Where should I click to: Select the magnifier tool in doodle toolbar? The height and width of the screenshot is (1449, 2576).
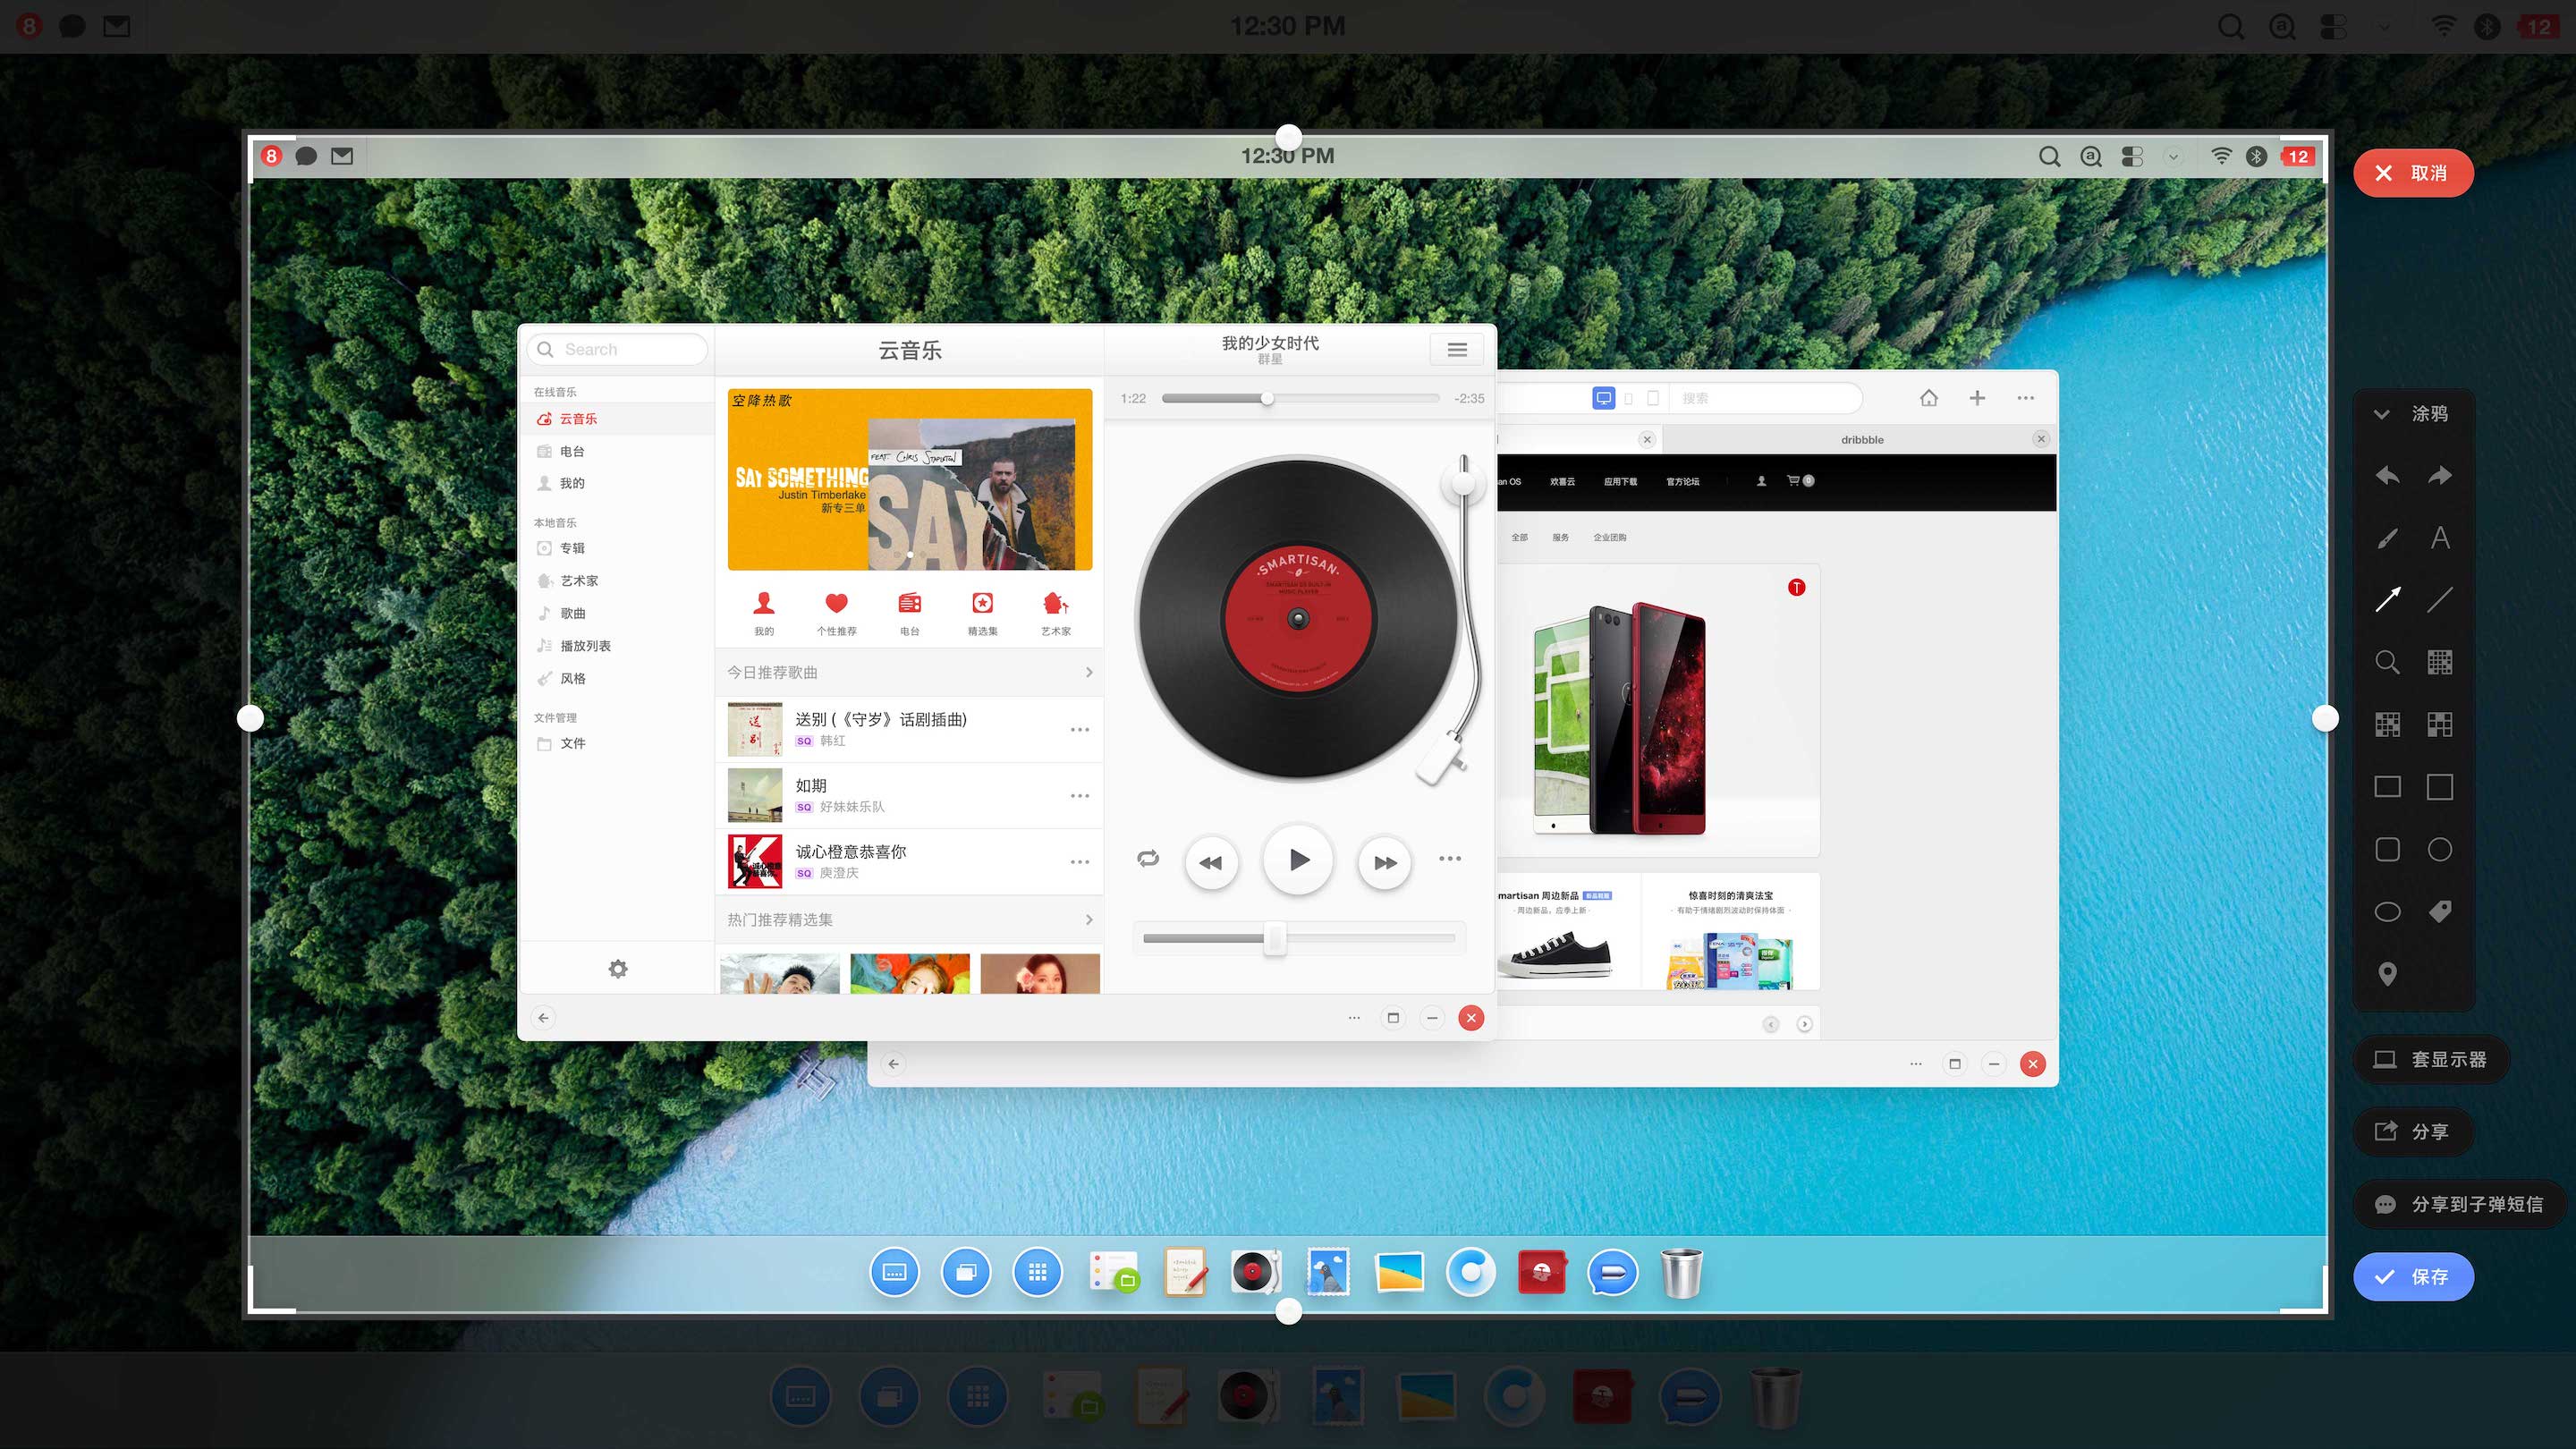pyautogui.click(x=2387, y=662)
